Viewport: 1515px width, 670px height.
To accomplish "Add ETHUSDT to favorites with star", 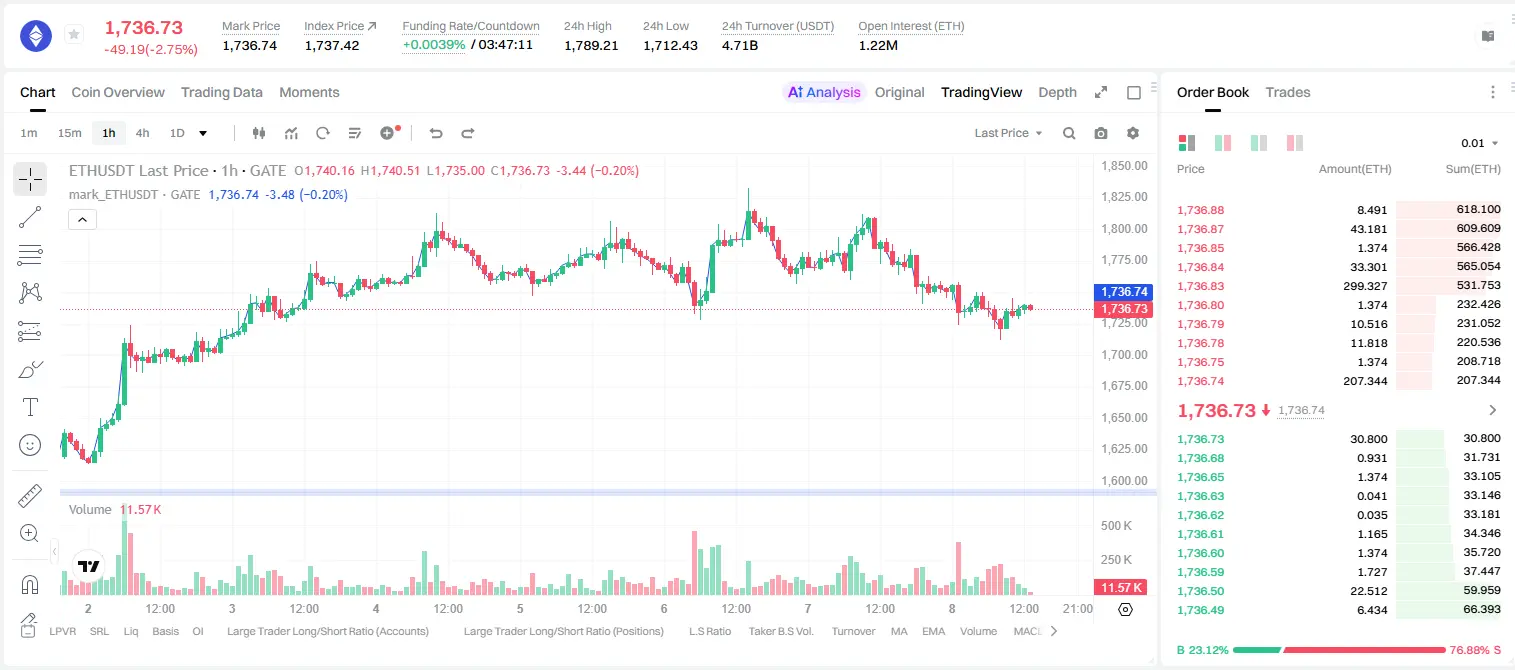I will (73, 35).
